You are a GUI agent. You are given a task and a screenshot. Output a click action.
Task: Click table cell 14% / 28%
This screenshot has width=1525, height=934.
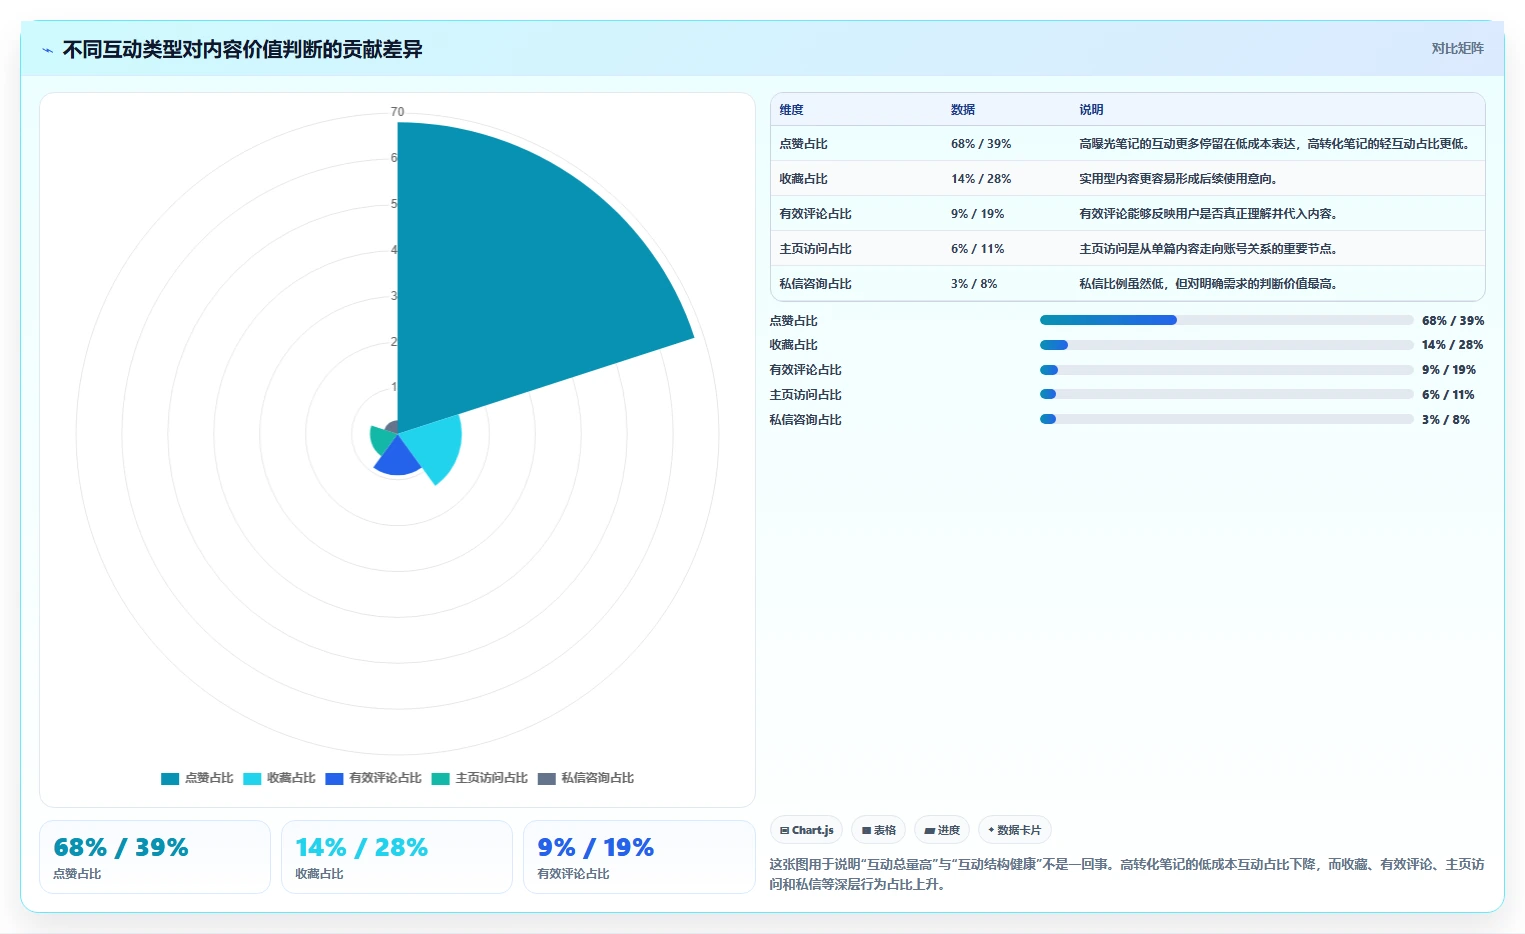[x=981, y=179]
